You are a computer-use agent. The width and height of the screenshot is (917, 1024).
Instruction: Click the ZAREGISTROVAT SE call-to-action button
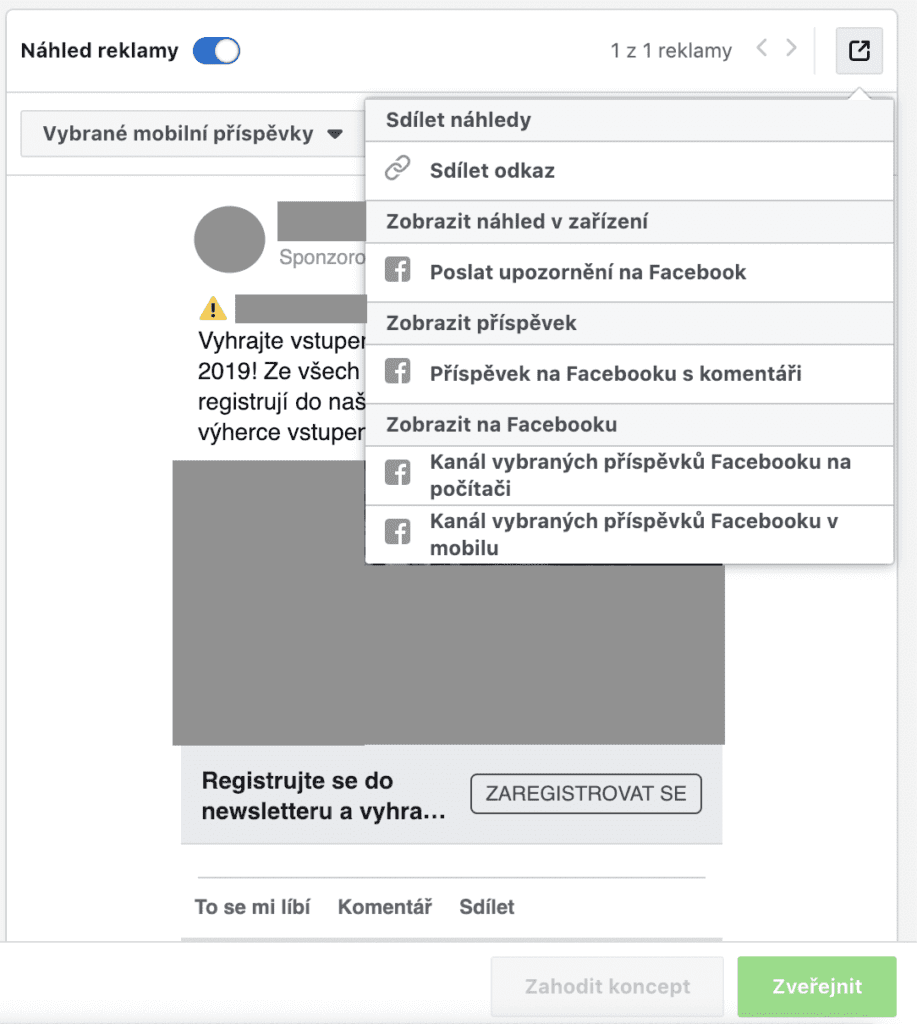tap(586, 794)
